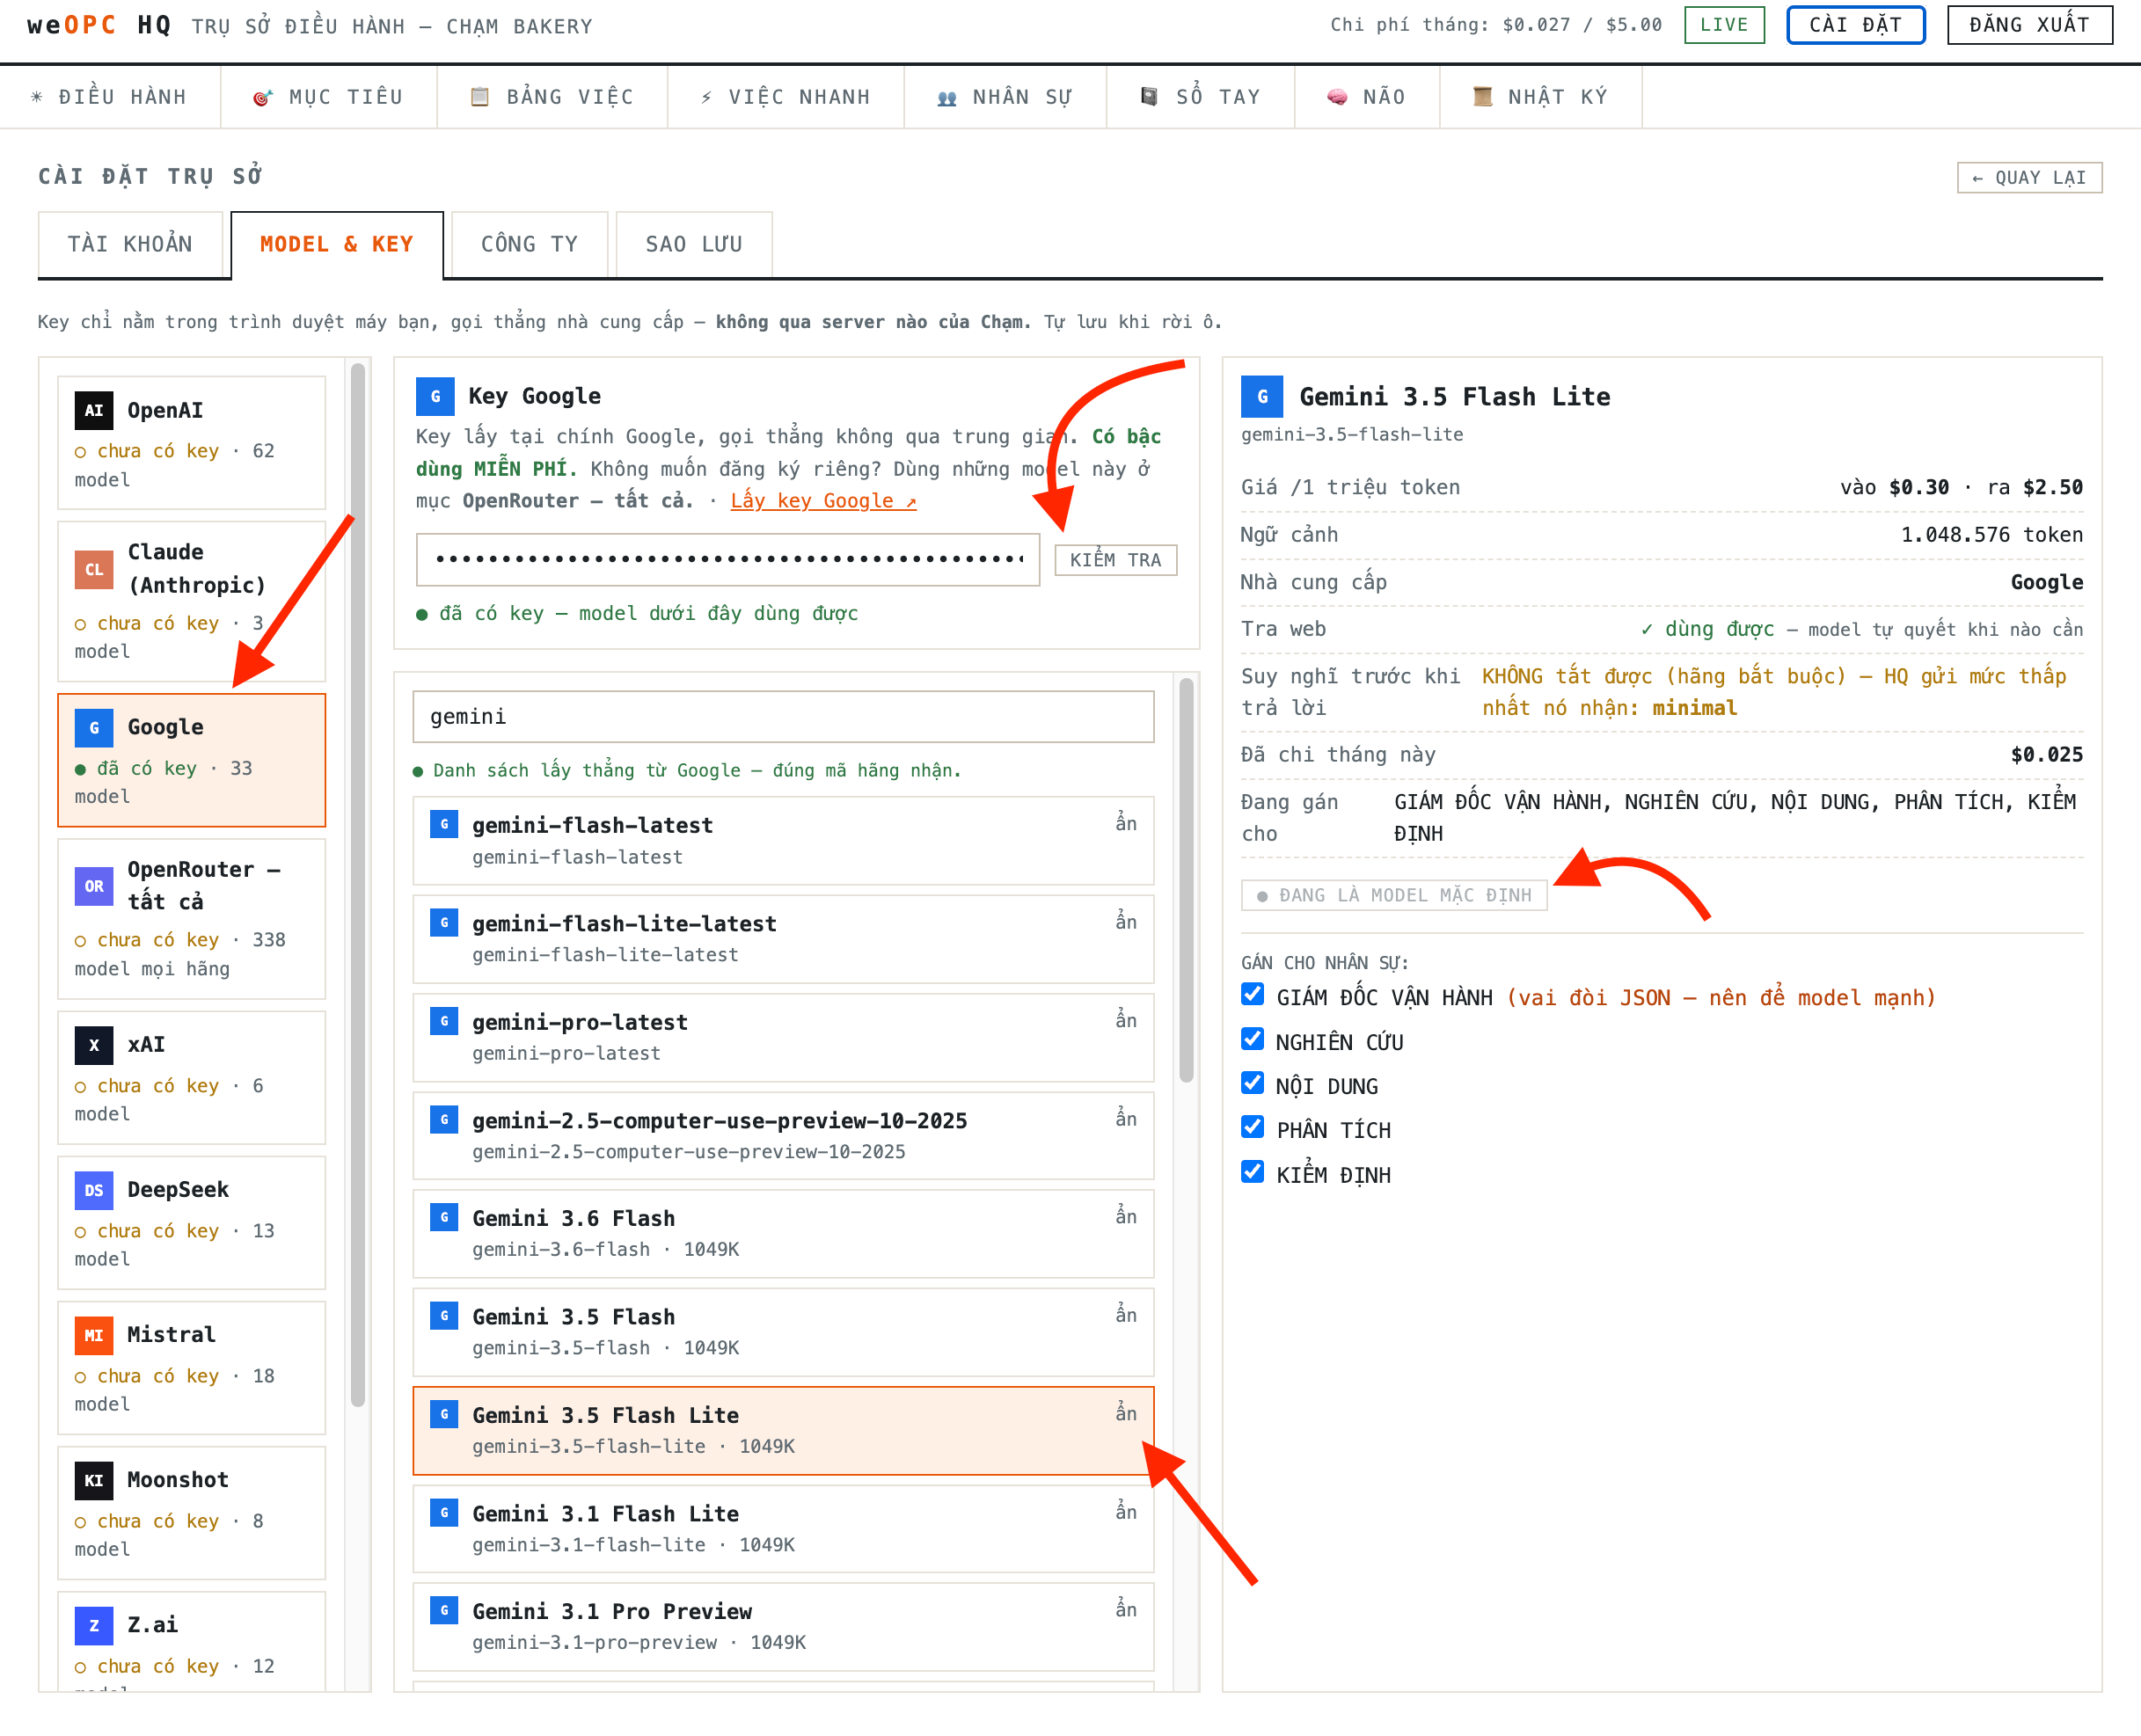
Task: Click the icon on Gemini 3.1 Flash Lite row
Action: (444, 1511)
